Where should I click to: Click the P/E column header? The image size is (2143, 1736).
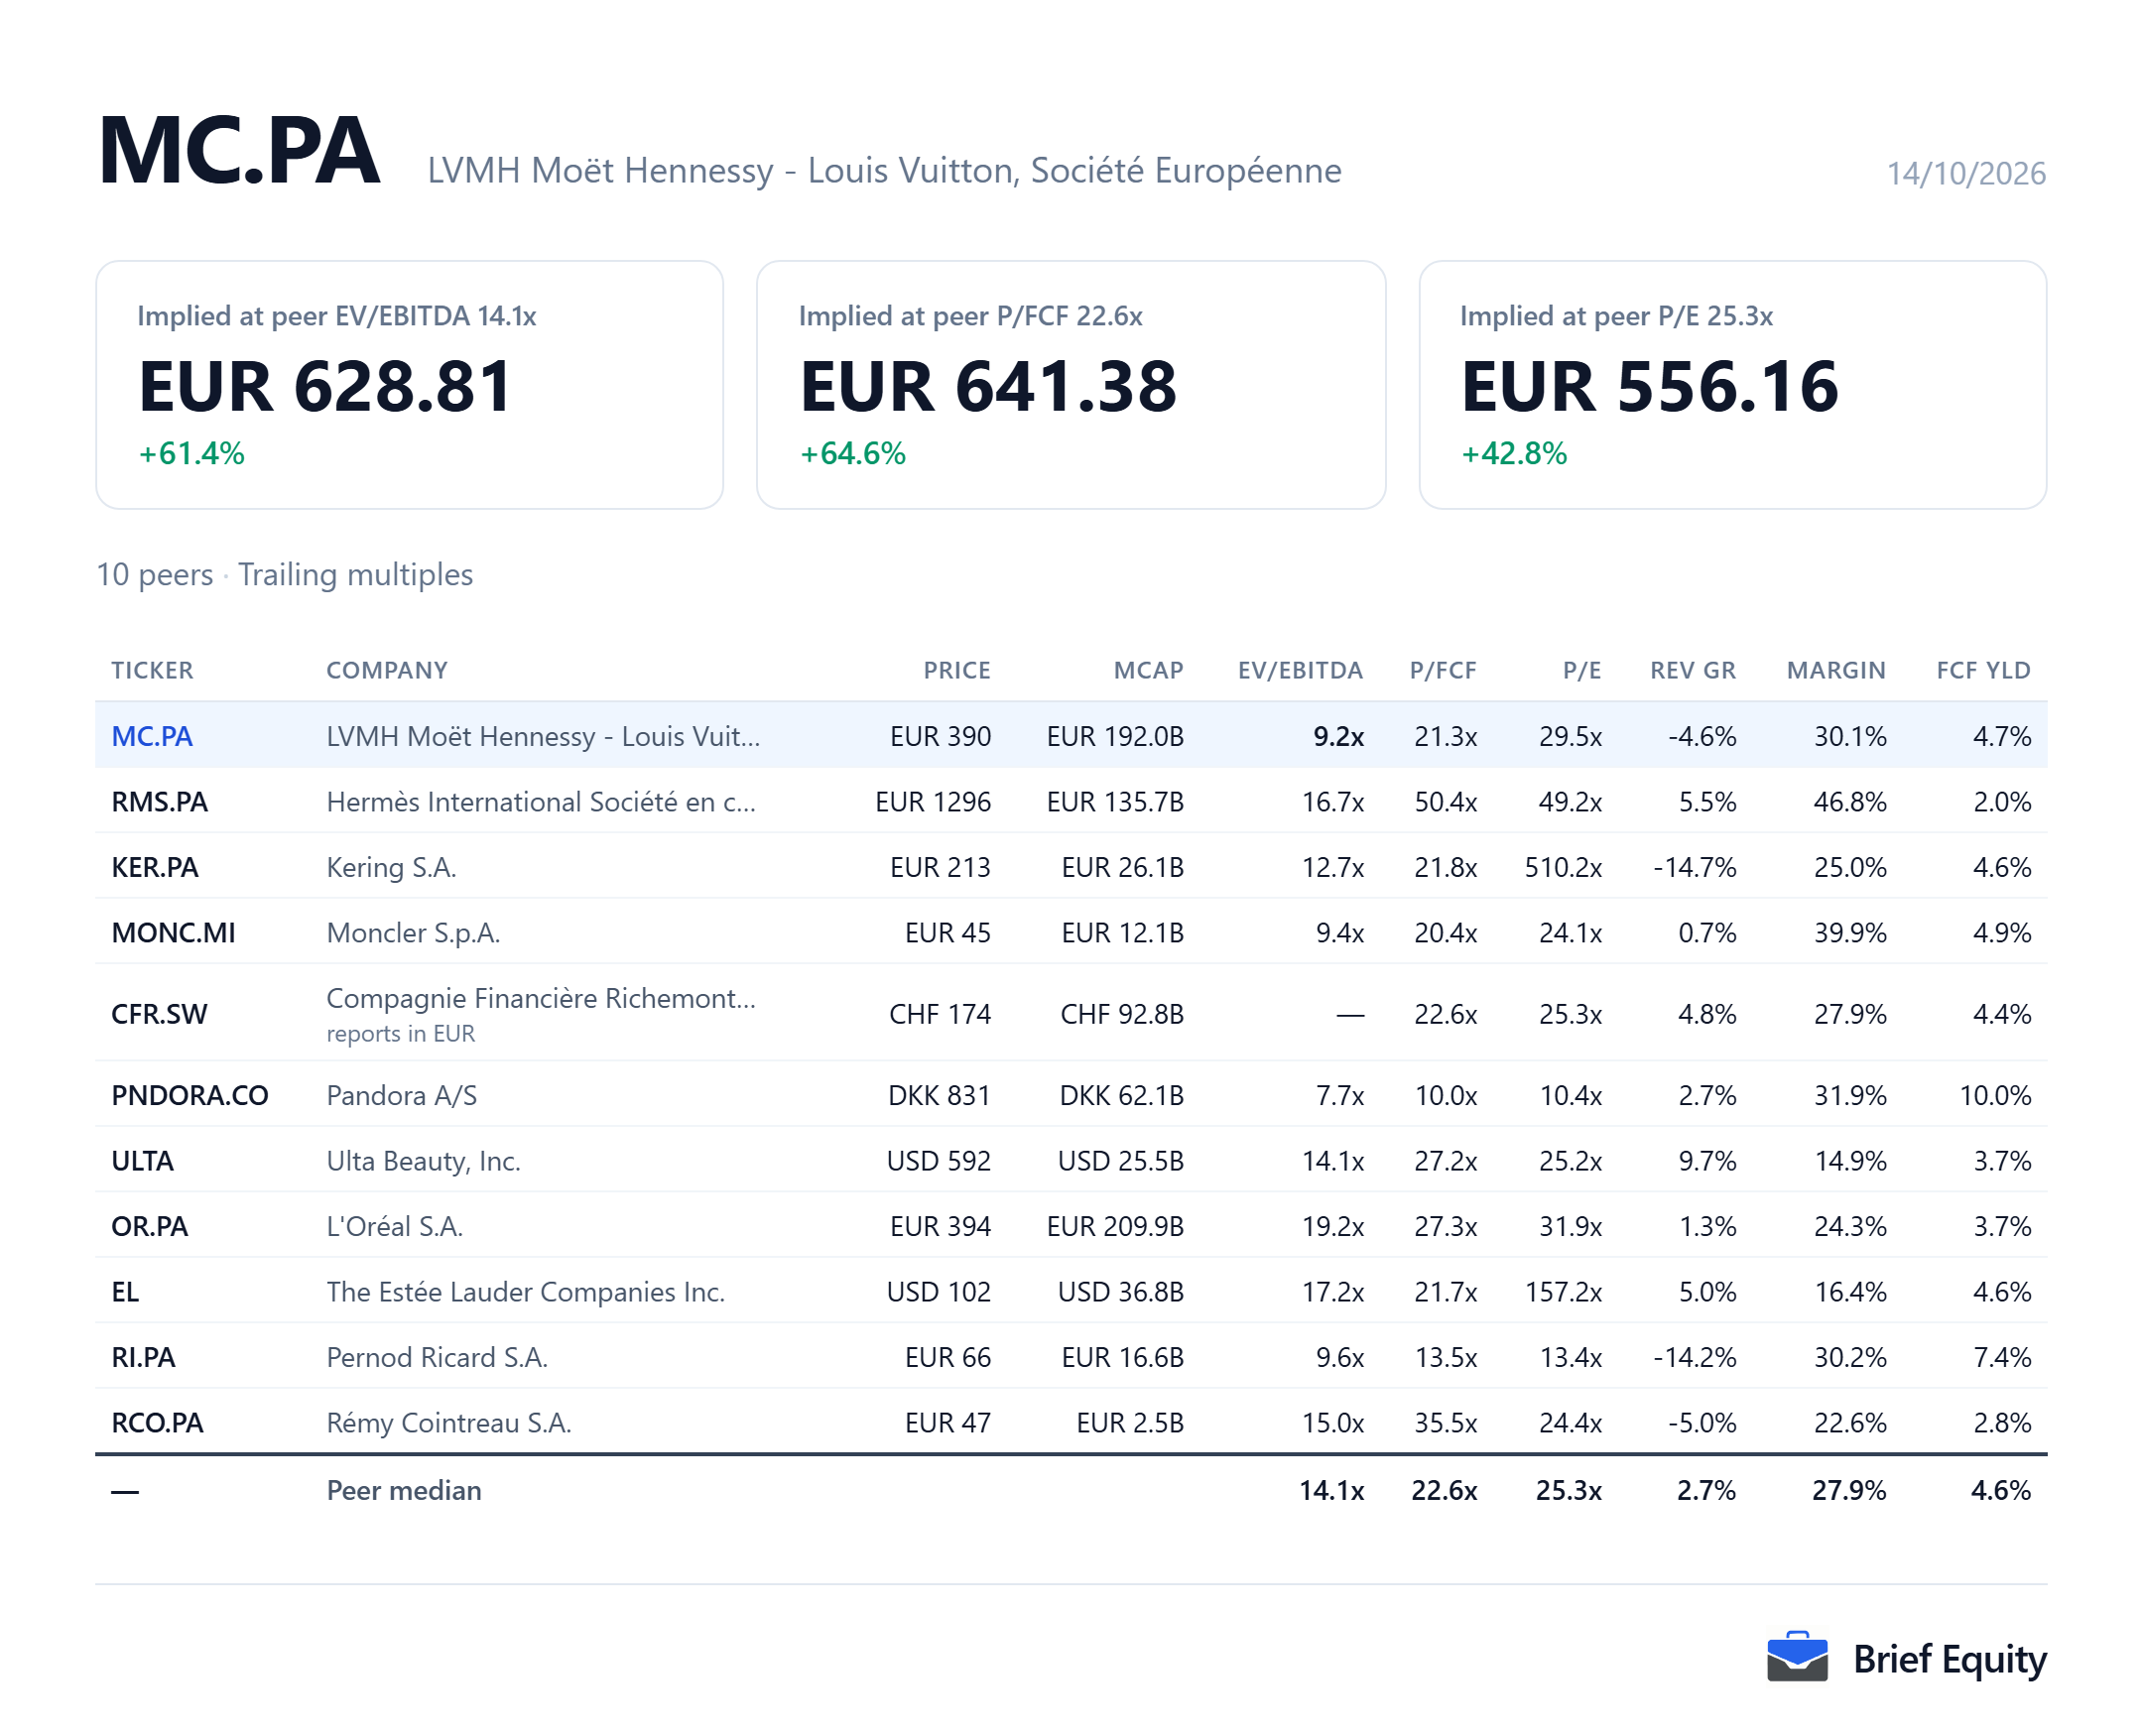click(x=1582, y=670)
